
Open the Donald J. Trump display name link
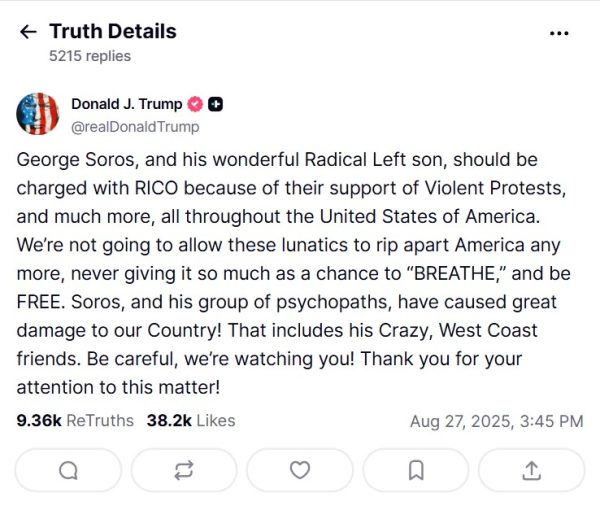(x=126, y=104)
